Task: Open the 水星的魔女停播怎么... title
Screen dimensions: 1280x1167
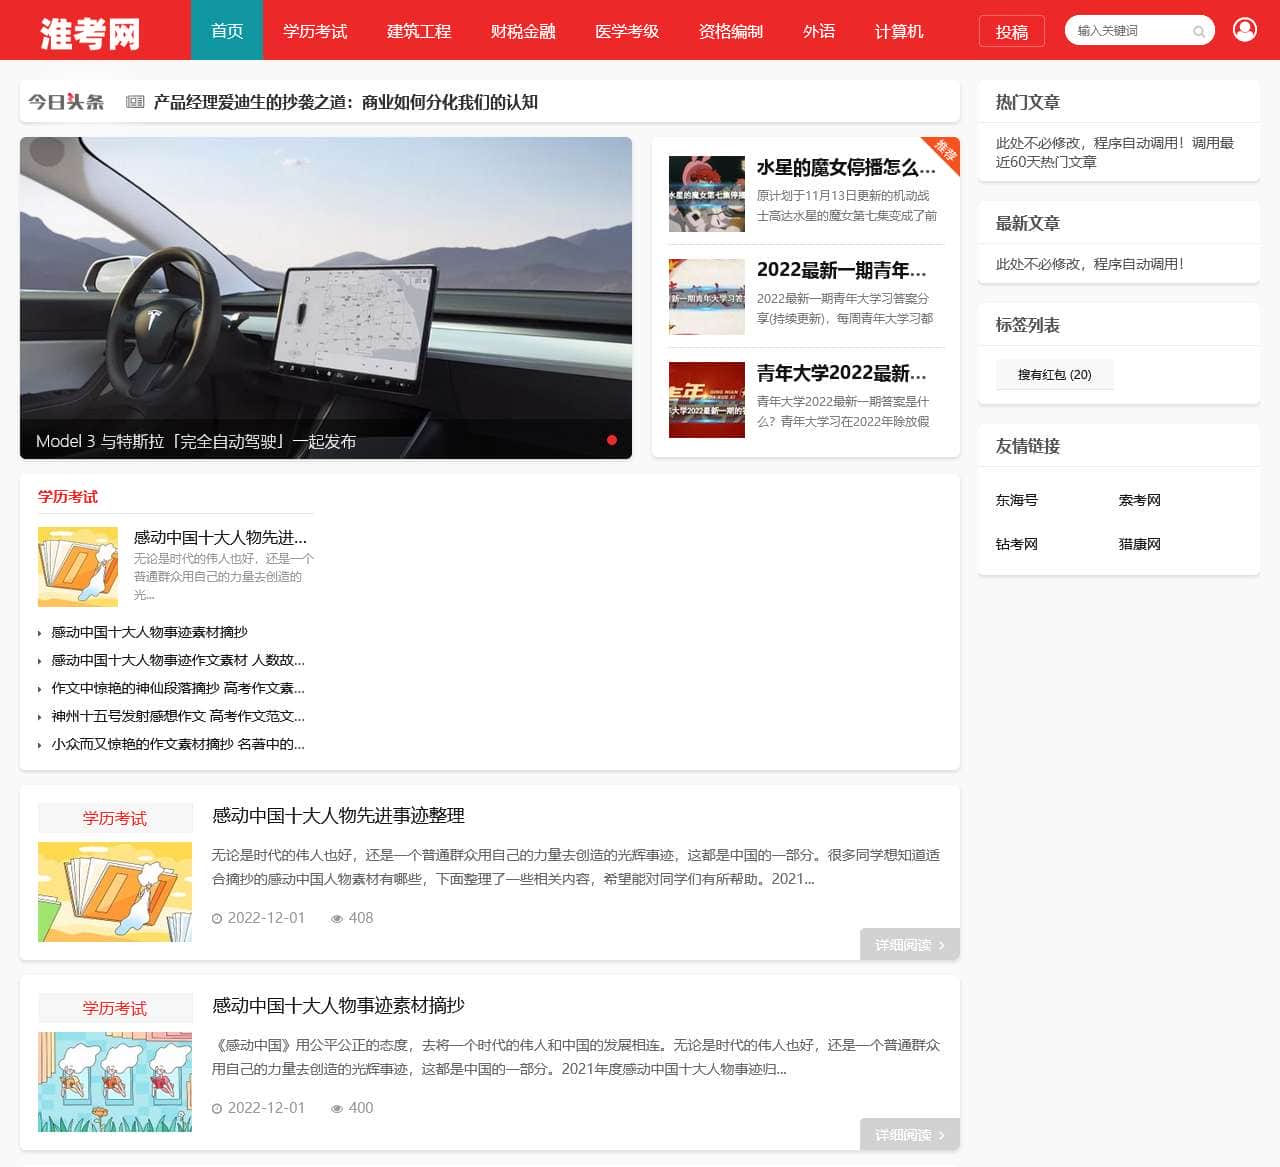Action: [846, 168]
